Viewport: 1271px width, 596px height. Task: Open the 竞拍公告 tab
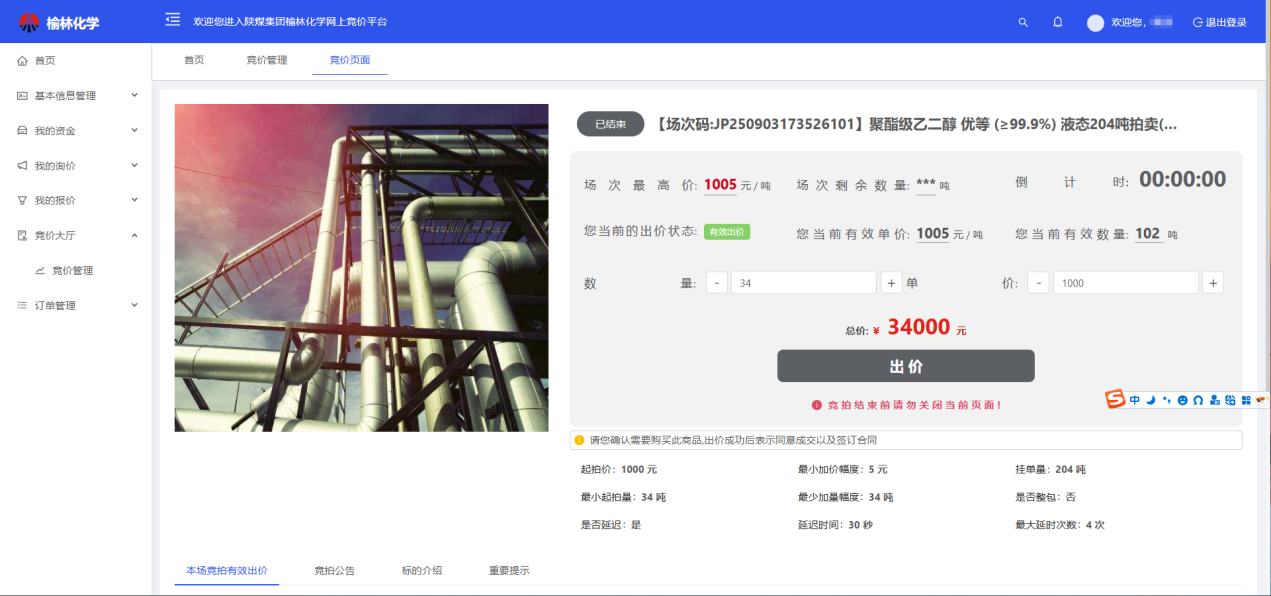pos(334,571)
